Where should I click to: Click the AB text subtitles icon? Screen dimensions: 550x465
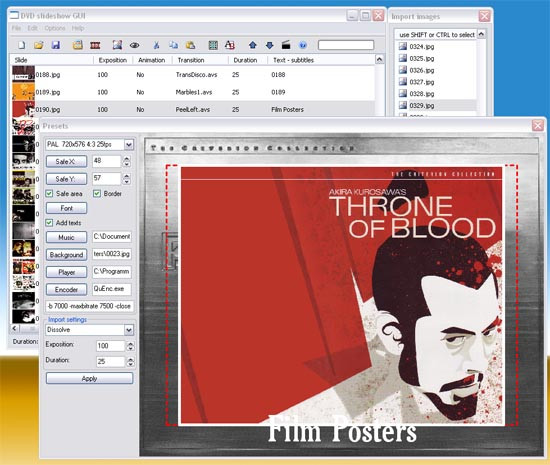click(230, 45)
